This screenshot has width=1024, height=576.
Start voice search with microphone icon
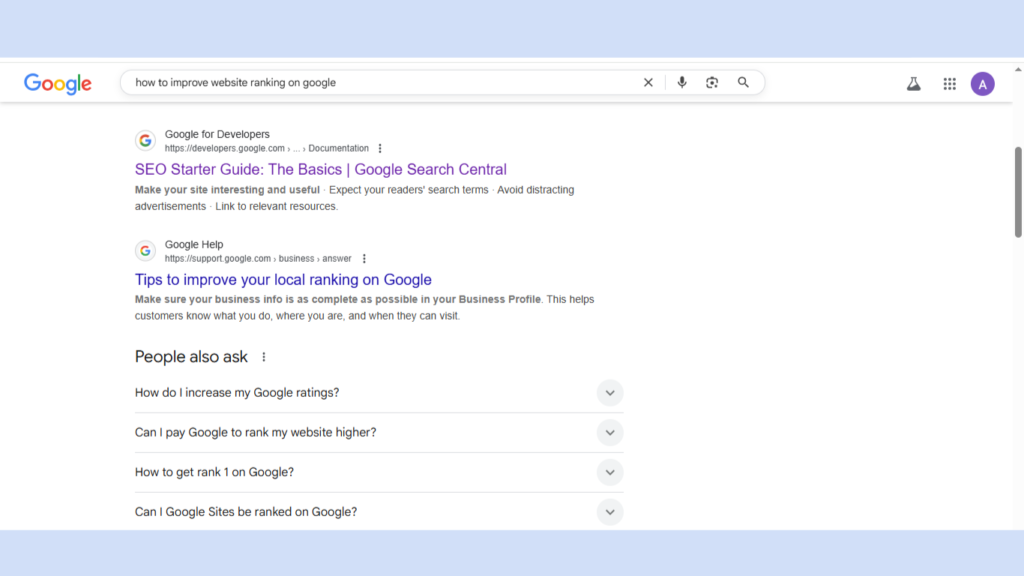(x=682, y=82)
